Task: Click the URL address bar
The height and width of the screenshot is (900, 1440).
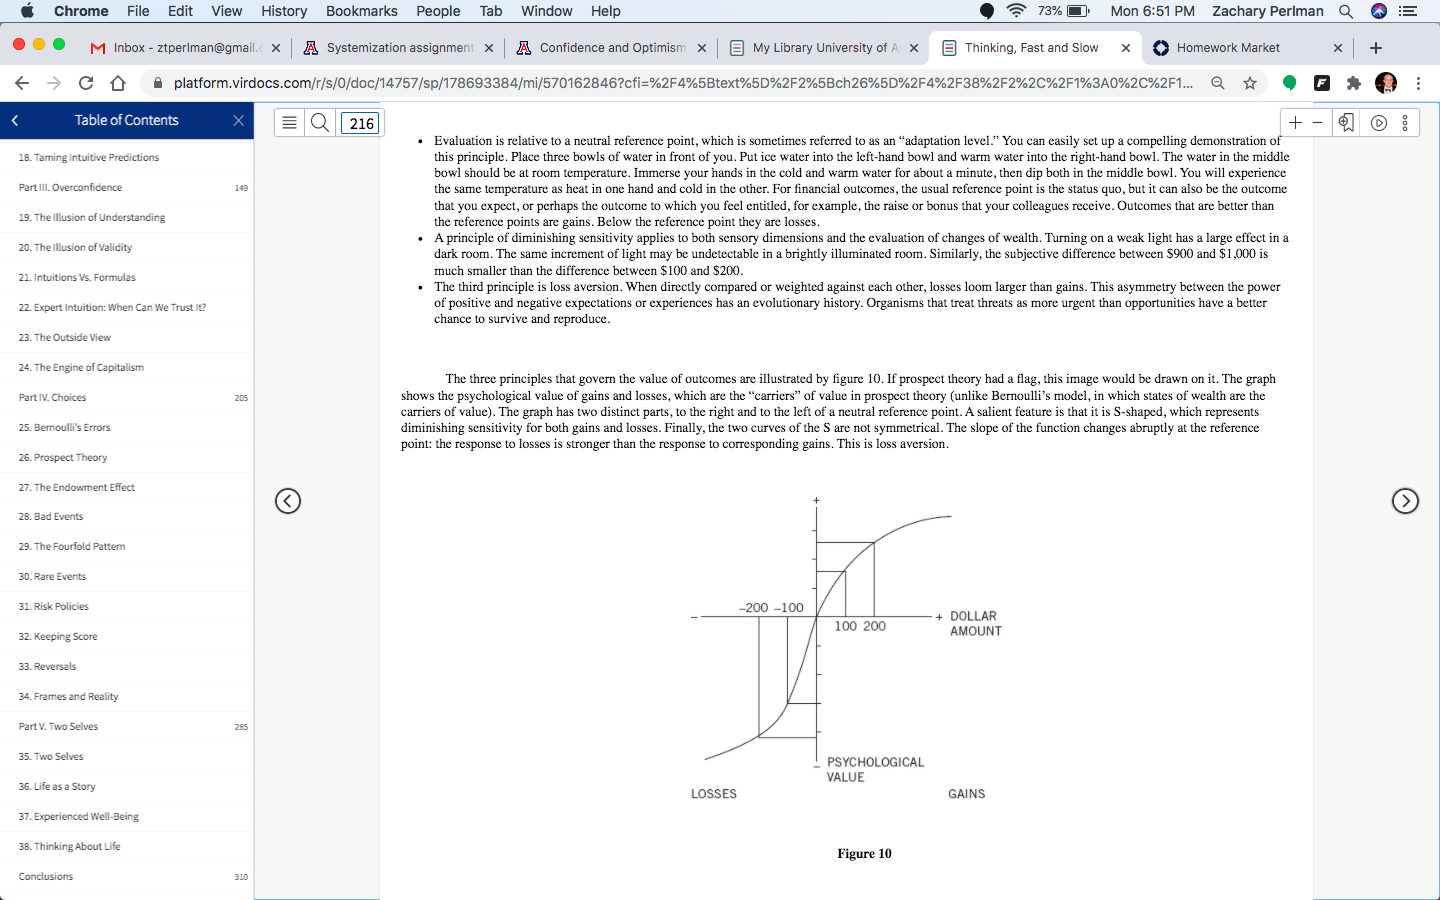Action: click(683, 83)
